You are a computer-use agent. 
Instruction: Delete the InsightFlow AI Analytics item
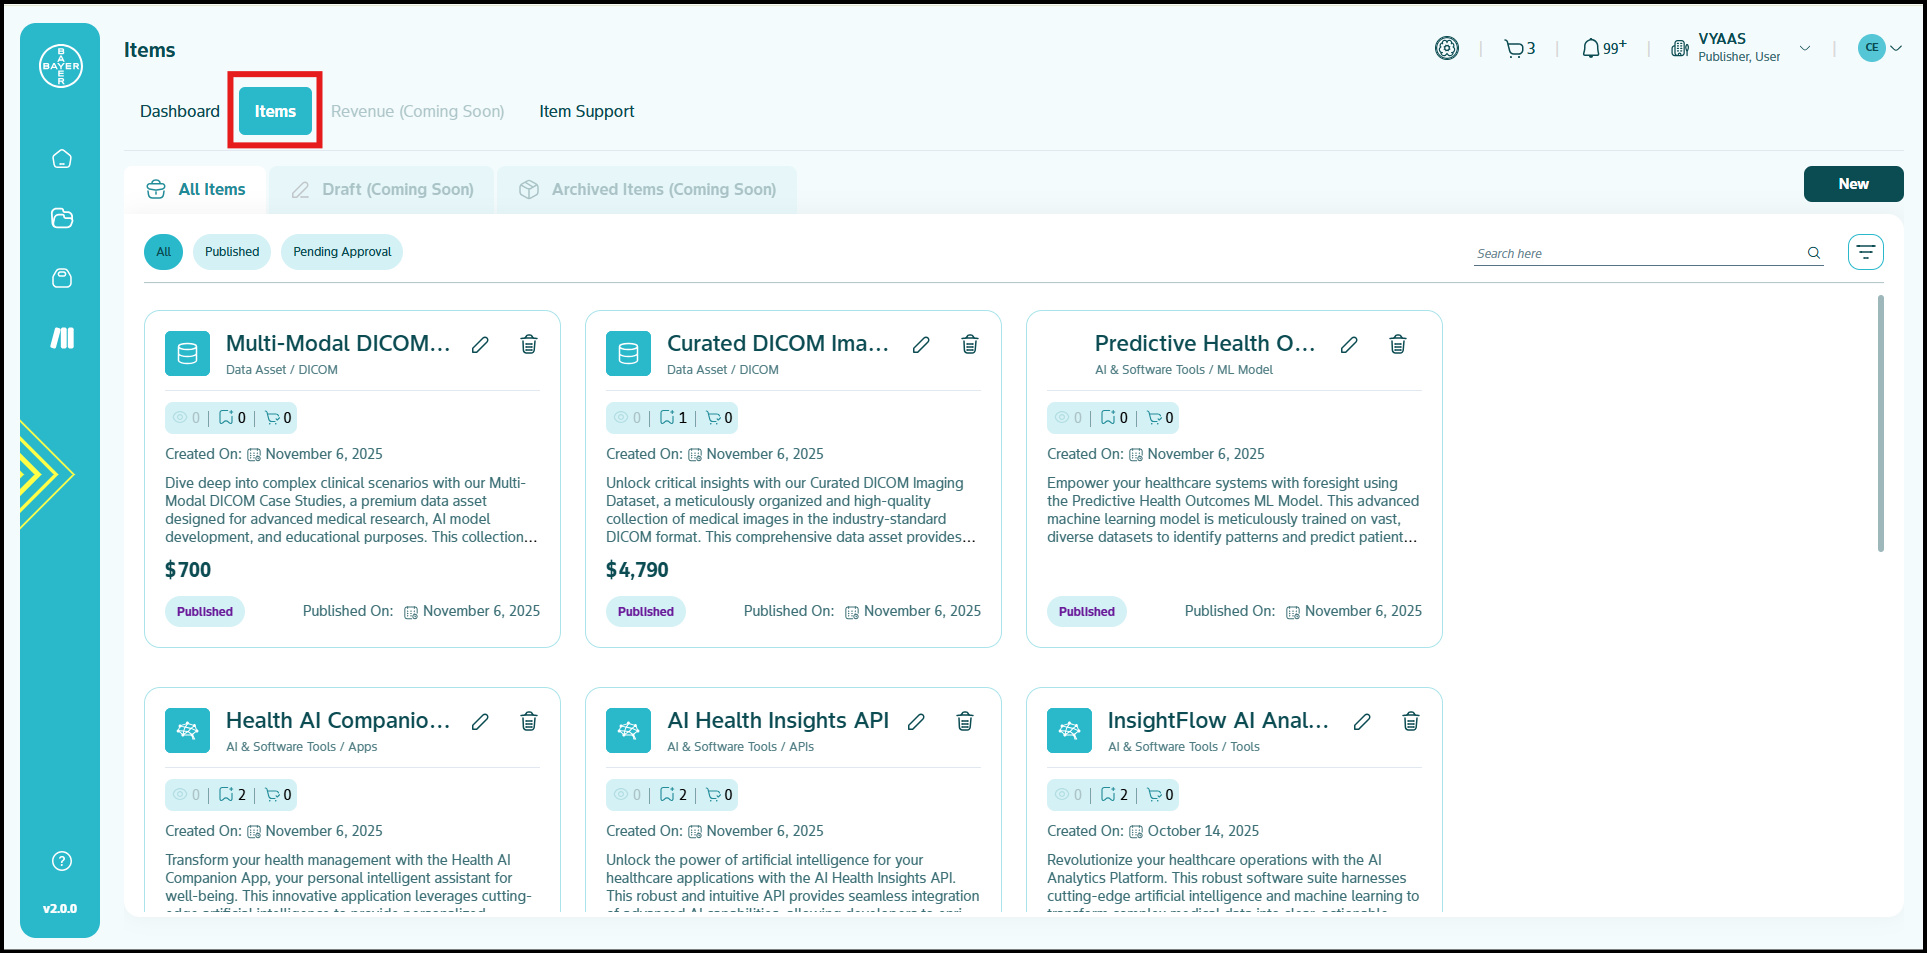click(1410, 721)
